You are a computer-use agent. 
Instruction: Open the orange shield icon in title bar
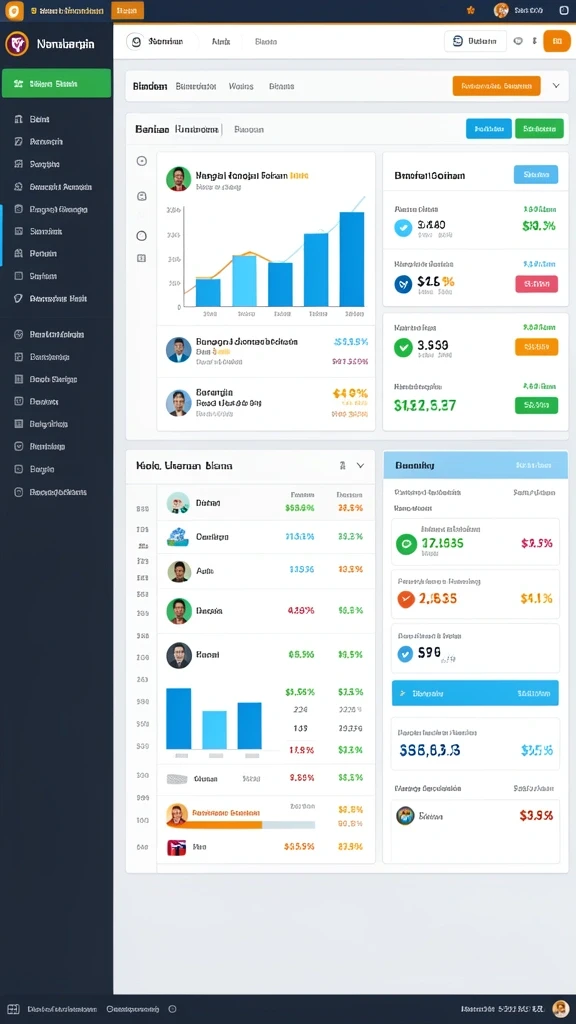coord(13,10)
